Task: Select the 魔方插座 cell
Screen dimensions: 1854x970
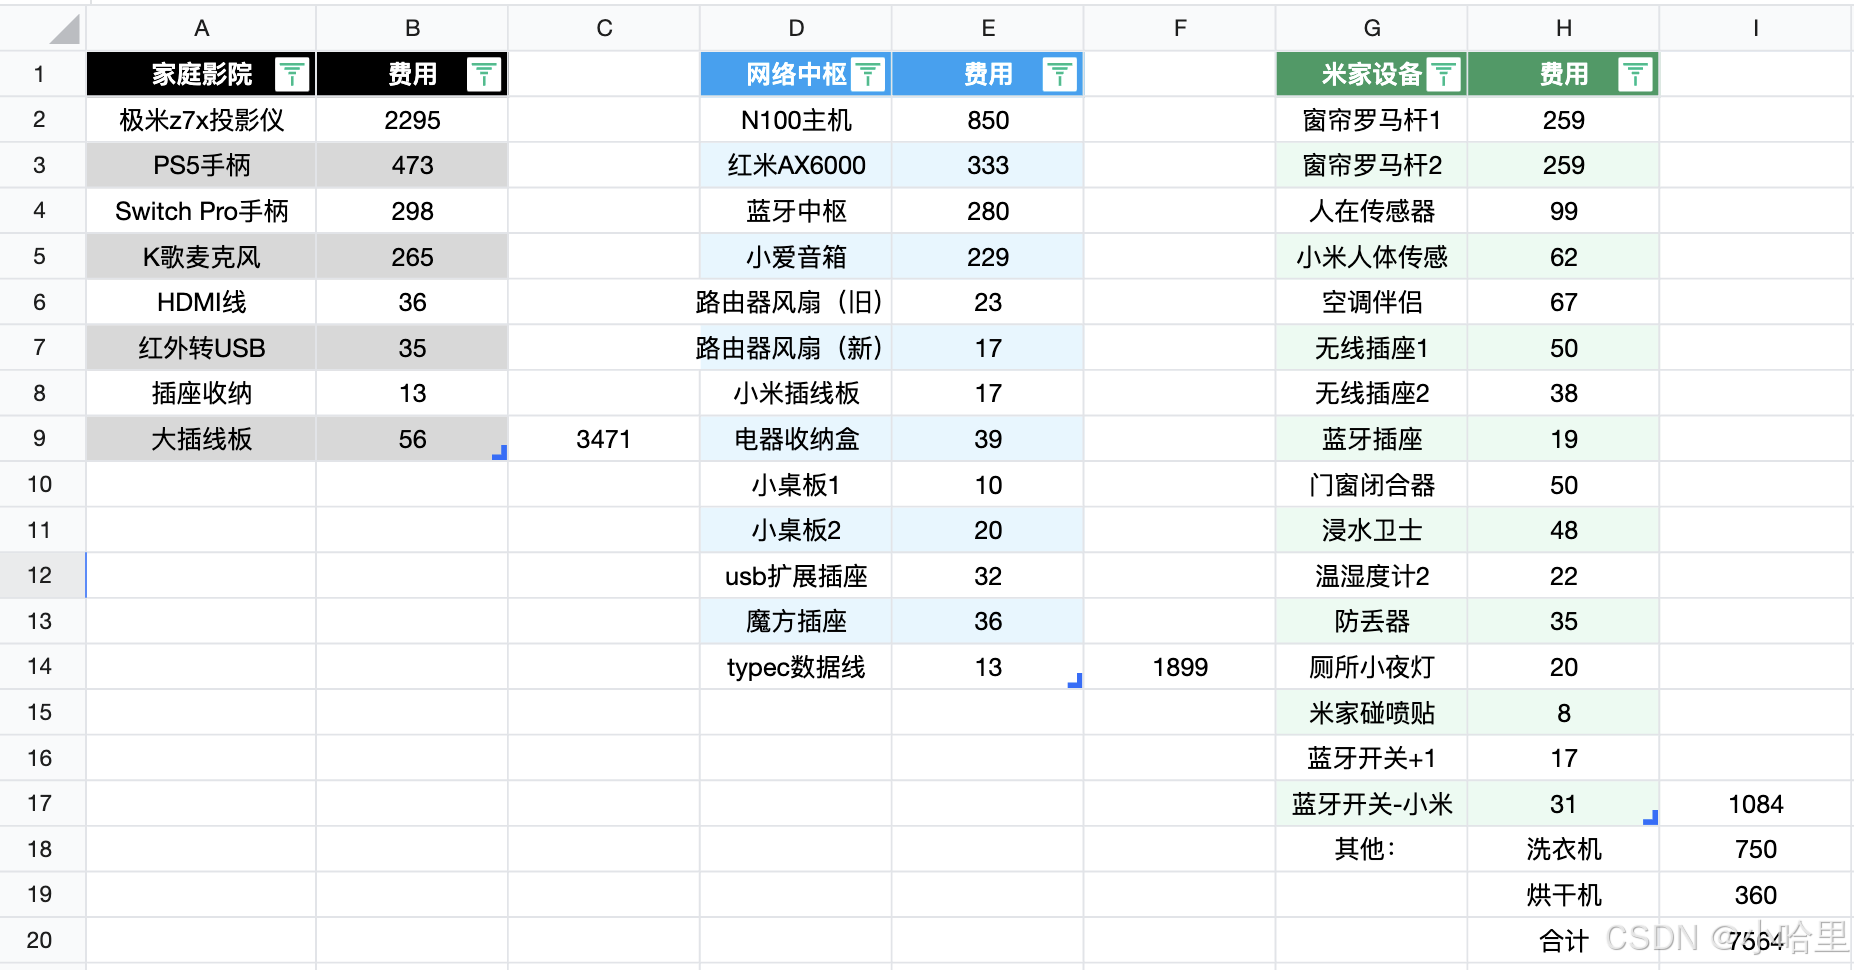Action: 796,621
